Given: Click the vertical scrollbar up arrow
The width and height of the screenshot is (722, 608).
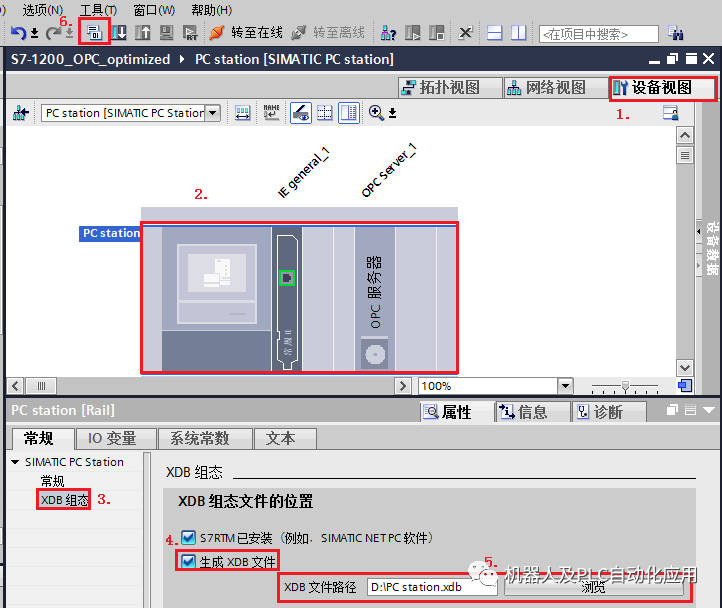Looking at the screenshot, I should 685,135.
